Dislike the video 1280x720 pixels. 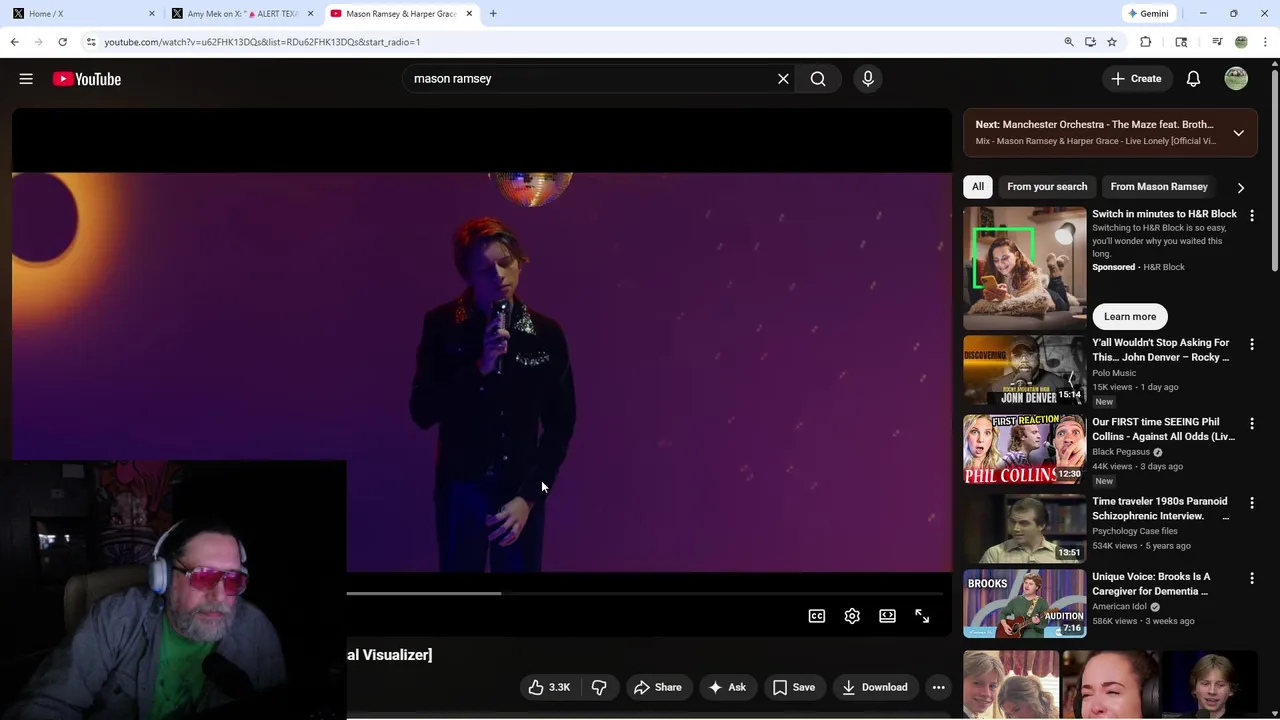599,687
